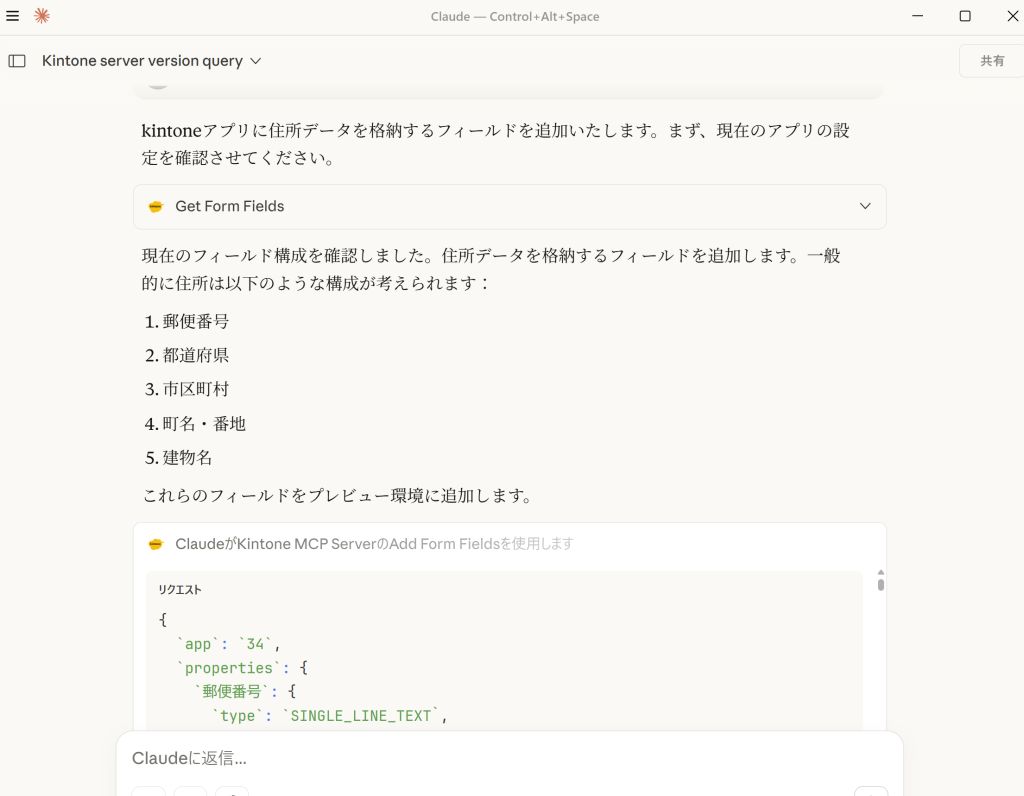Open the hamburger menu in title bar
This screenshot has height=796, width=1024.
pyautogui.click(x=12, y=16)
